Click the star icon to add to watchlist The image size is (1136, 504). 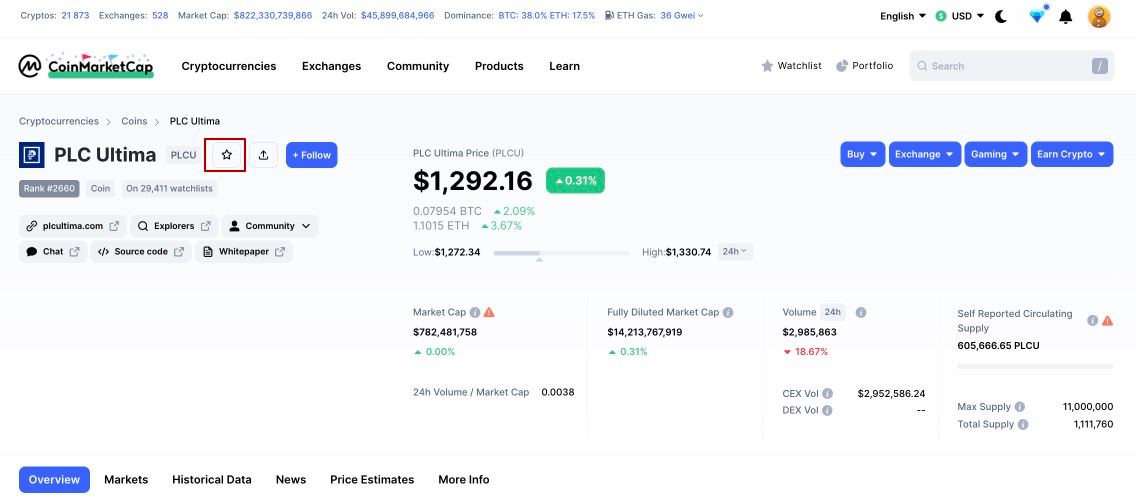click(x=226, y=155)
